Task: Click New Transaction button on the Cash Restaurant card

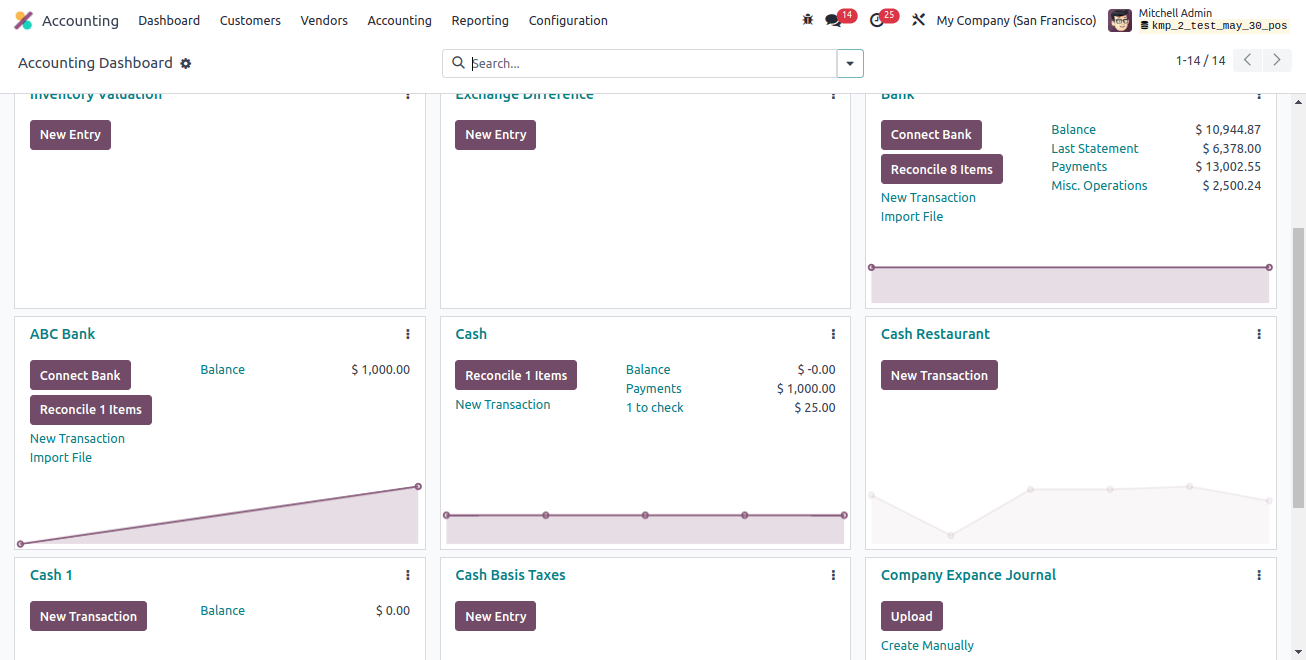Action: pos(939,375)
